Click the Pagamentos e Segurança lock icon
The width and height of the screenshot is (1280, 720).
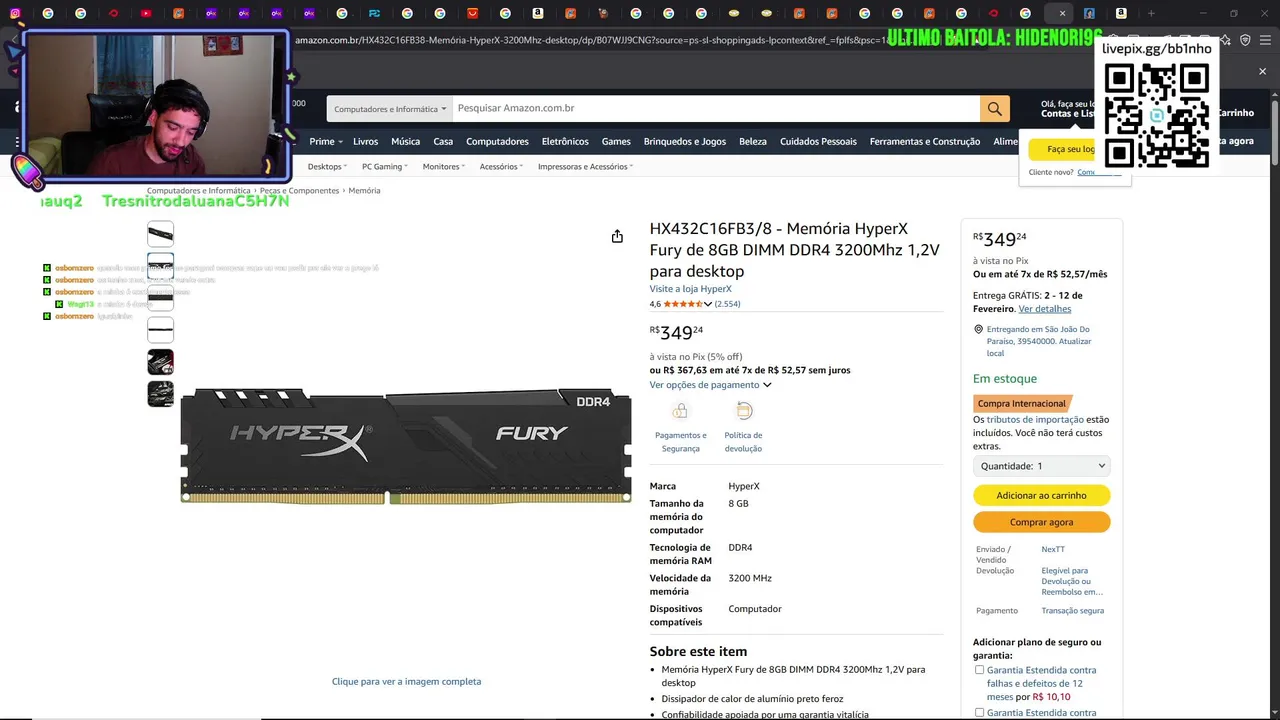point(680,411)
